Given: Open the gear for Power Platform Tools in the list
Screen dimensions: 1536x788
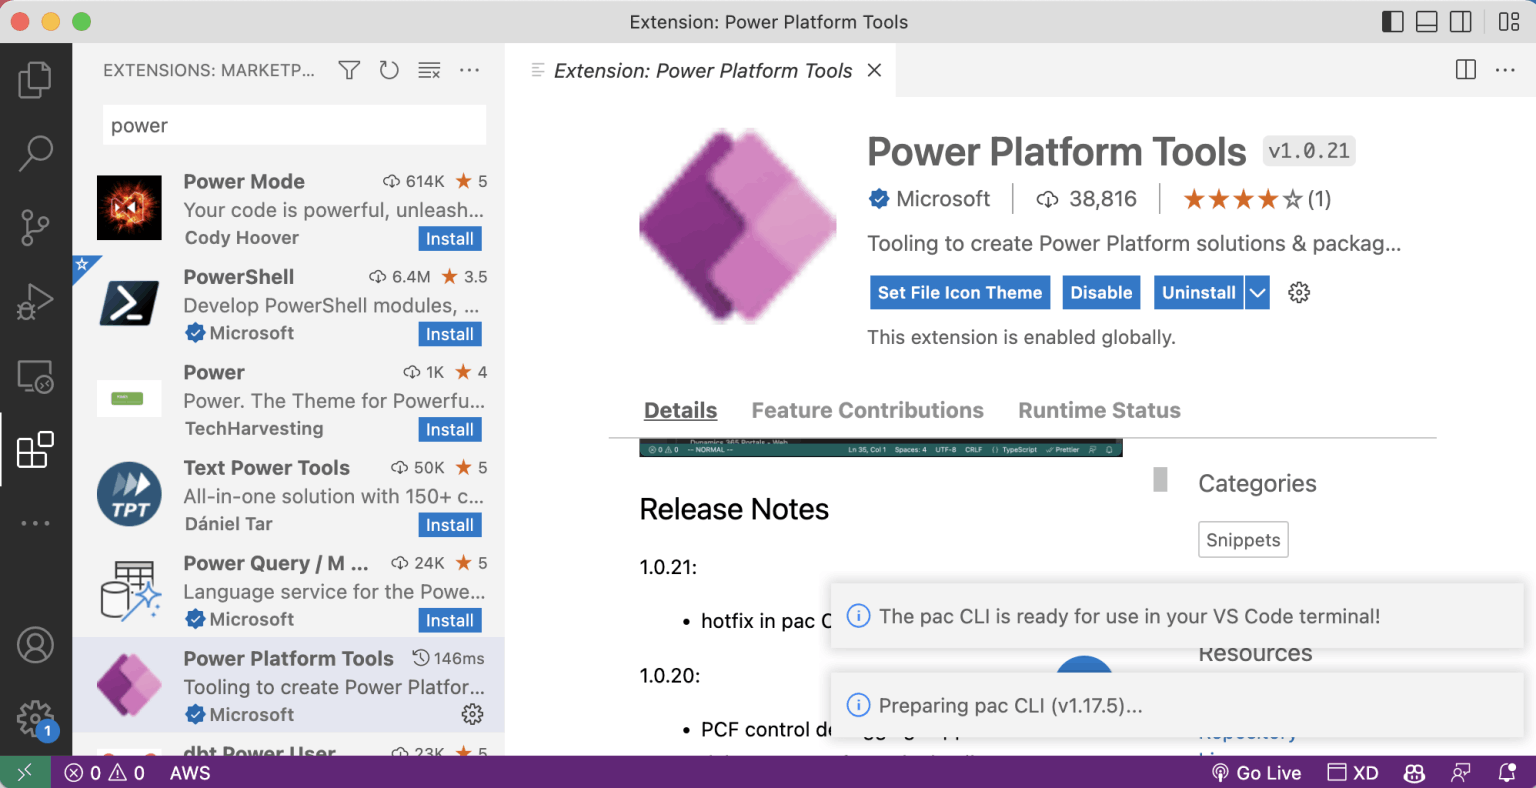Looking at the screenshot, I should click(472, 714).
